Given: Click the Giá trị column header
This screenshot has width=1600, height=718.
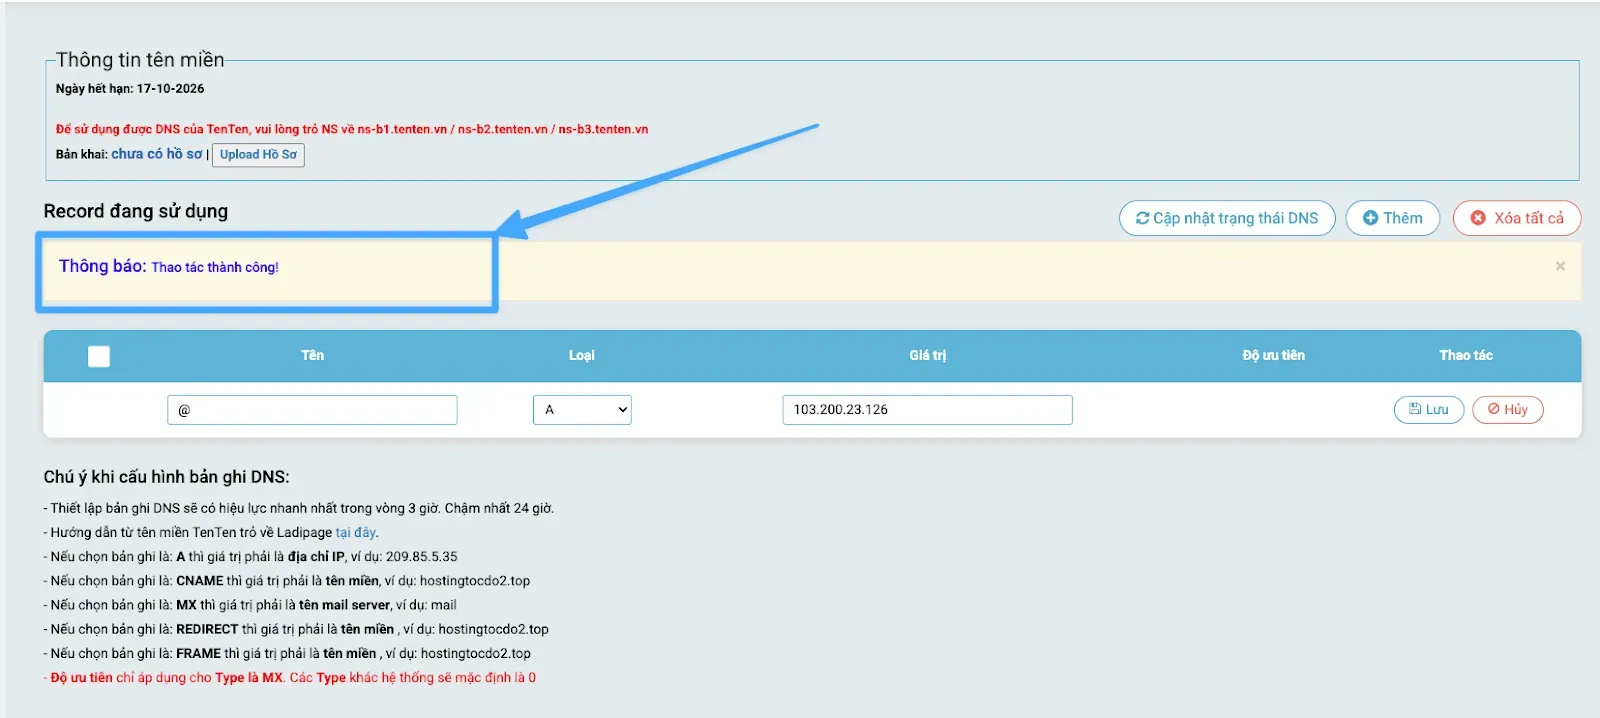Looking at the screenshot, I should point(927,356).
